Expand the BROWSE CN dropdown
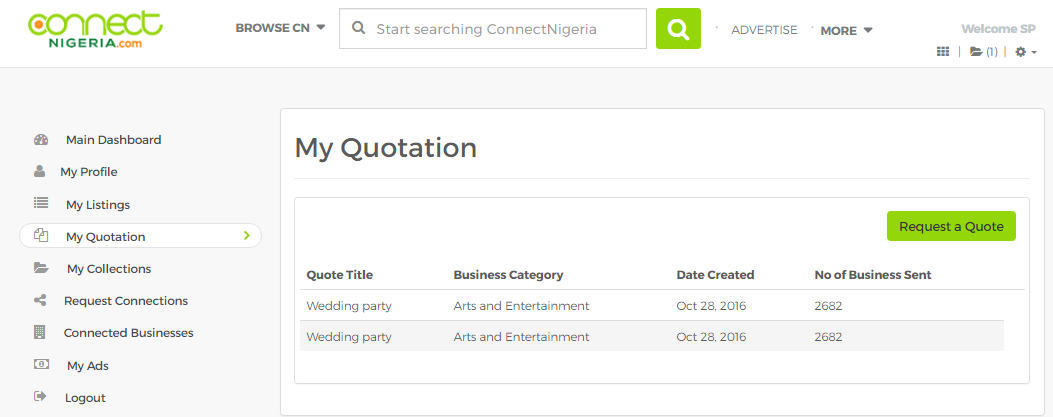 click(280, 28)
